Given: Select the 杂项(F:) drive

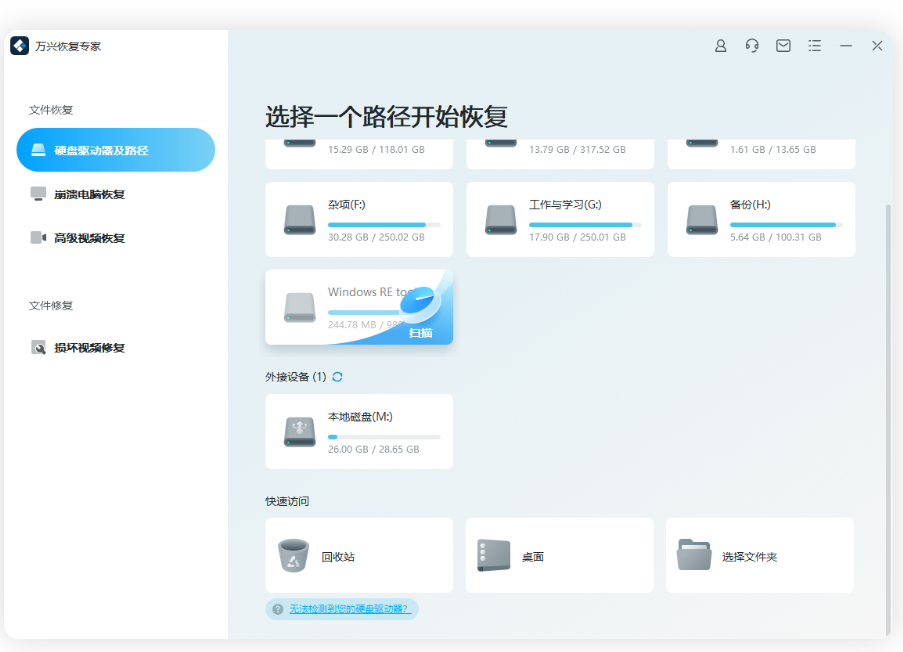Looking at the screenshot, I should [358, 219].
